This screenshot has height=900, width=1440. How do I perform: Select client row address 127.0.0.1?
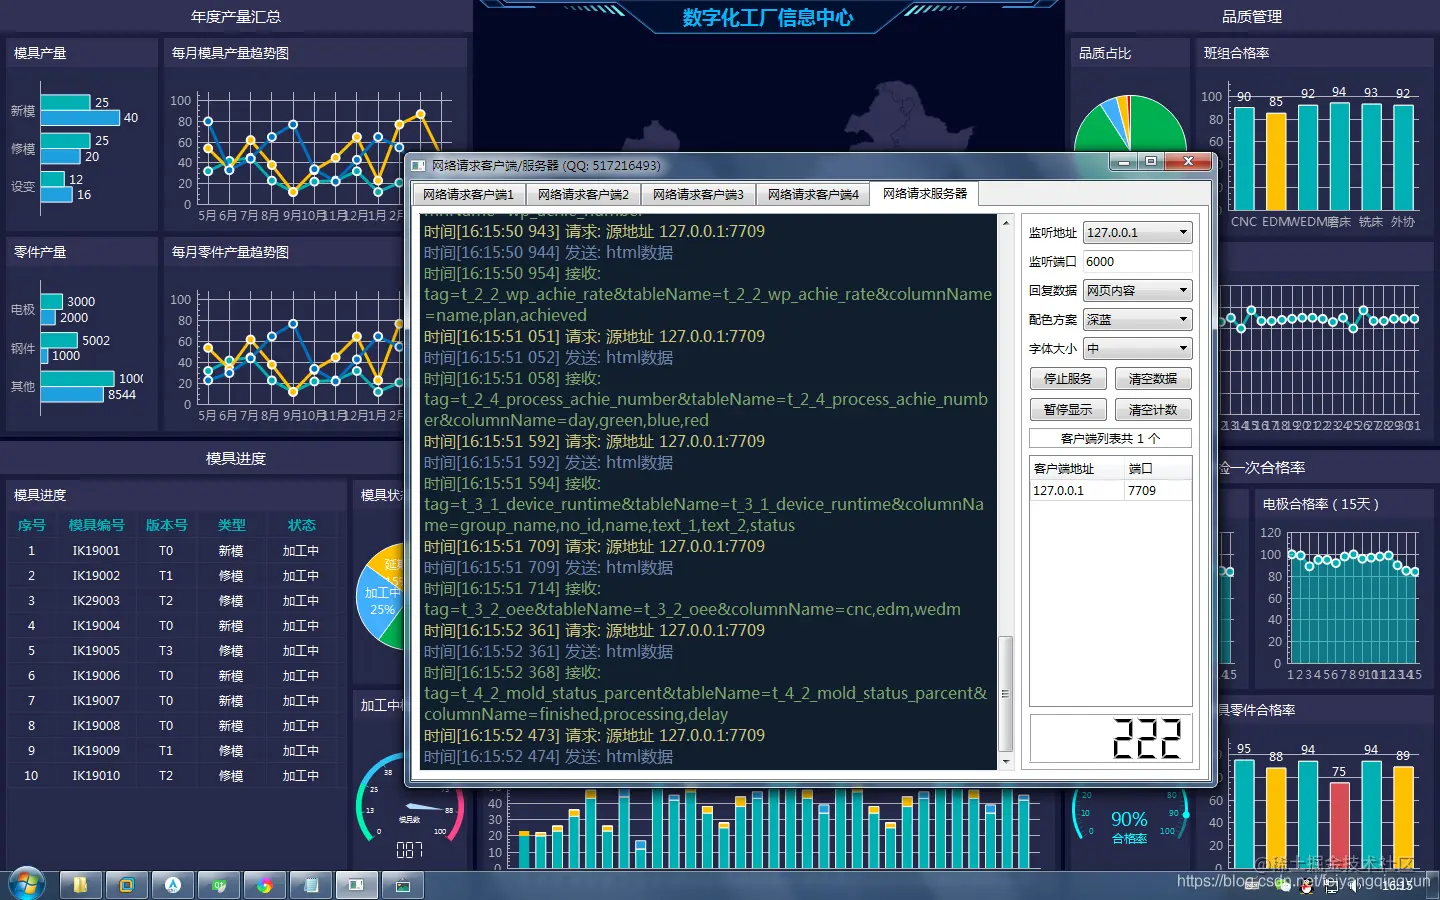[1077, 490]
